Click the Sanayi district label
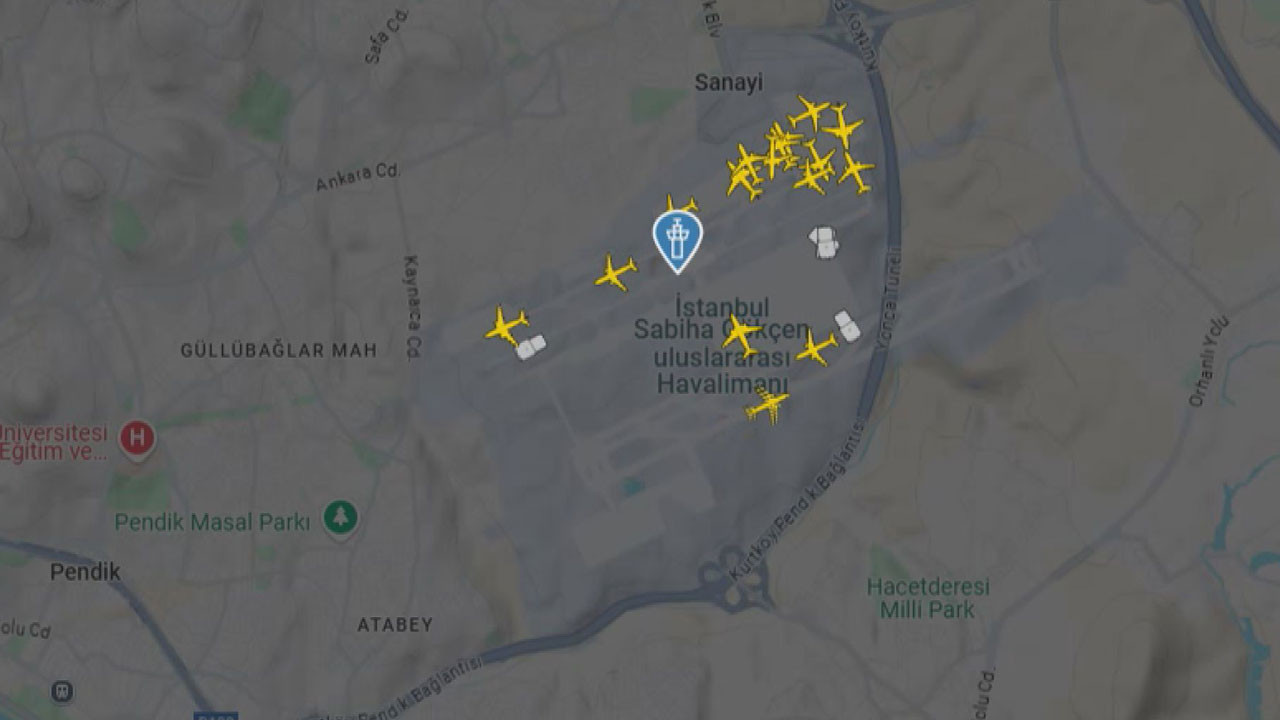The width and height of the screenshot is (1280, 720). (729, 83)
